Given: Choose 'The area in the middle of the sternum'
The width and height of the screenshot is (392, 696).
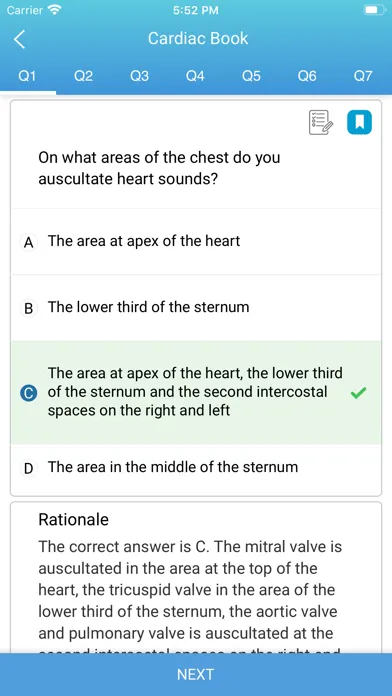Looking at the screenshot, I should [x=196, y=467].
